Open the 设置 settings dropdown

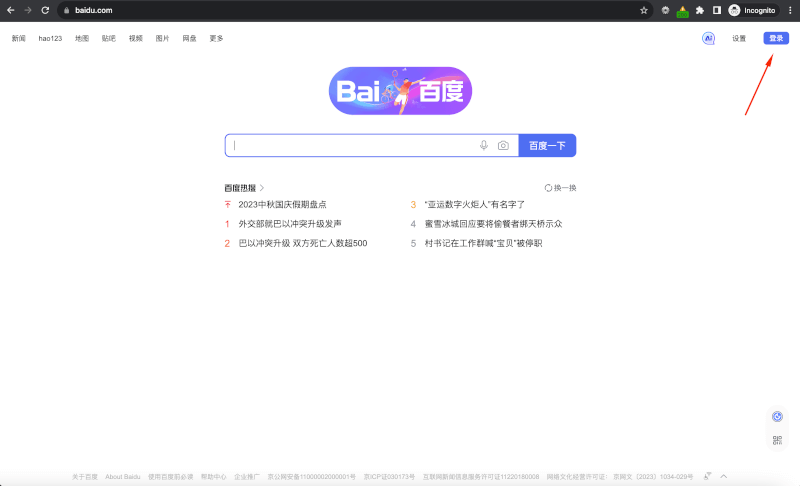tap(739, 38)
